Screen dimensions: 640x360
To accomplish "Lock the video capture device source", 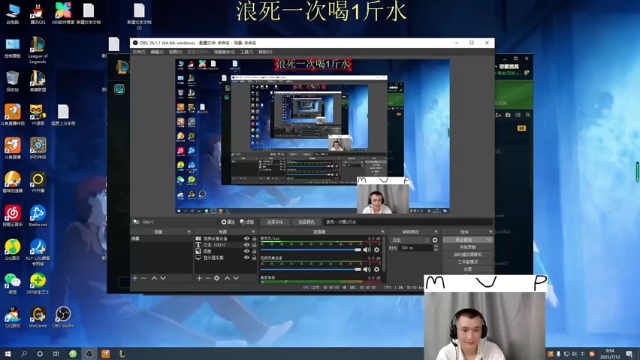I will tap(254, 238).
